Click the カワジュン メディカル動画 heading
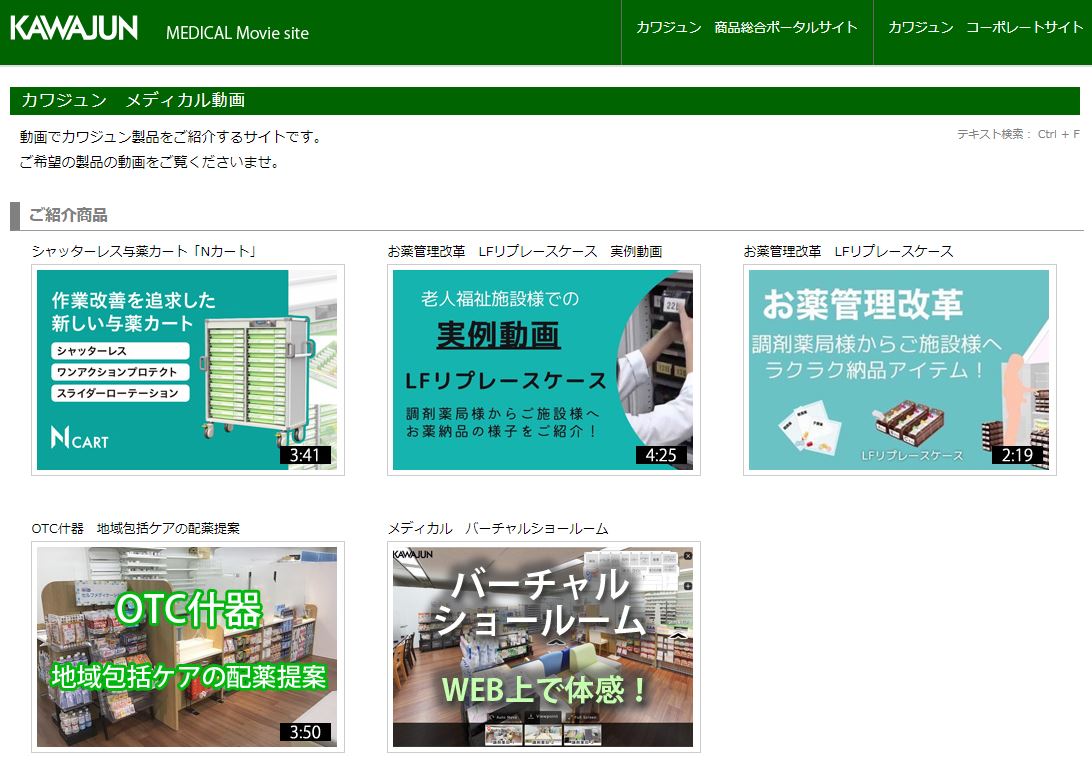The width and height of the screenshot is (1092, 764). coord(133,100)
